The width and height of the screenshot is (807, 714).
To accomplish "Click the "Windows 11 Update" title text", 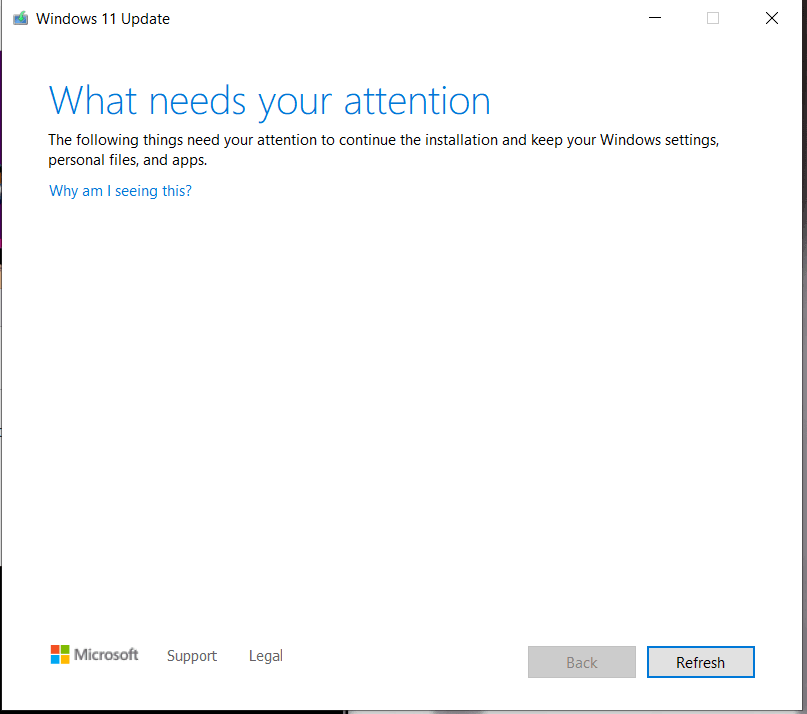I will (103, 19).
